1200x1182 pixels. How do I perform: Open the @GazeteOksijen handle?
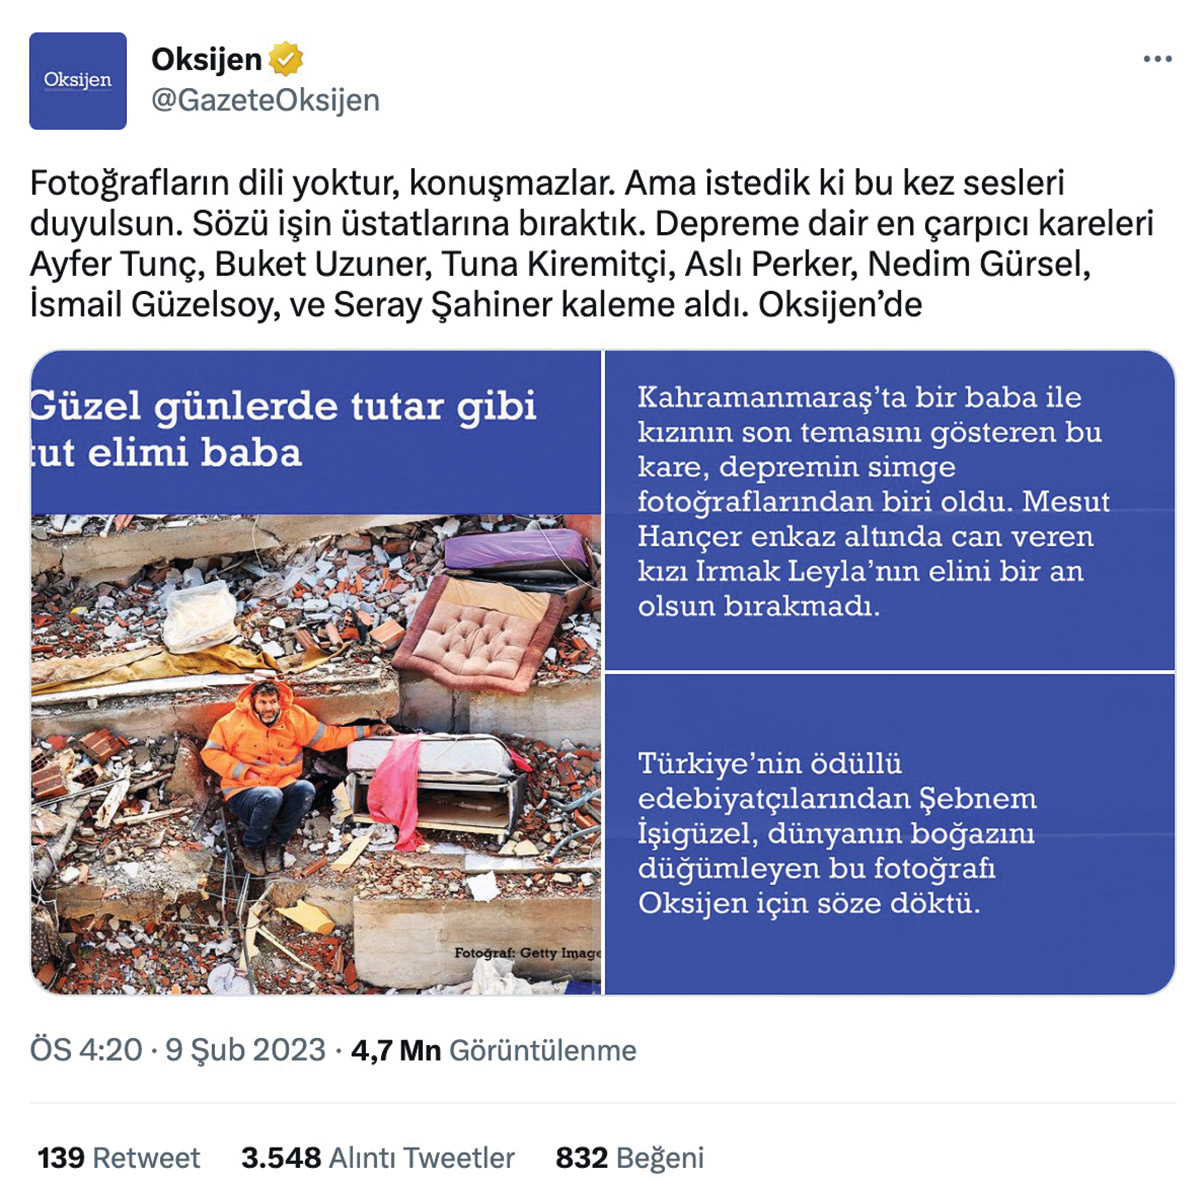tap(265, 100)
